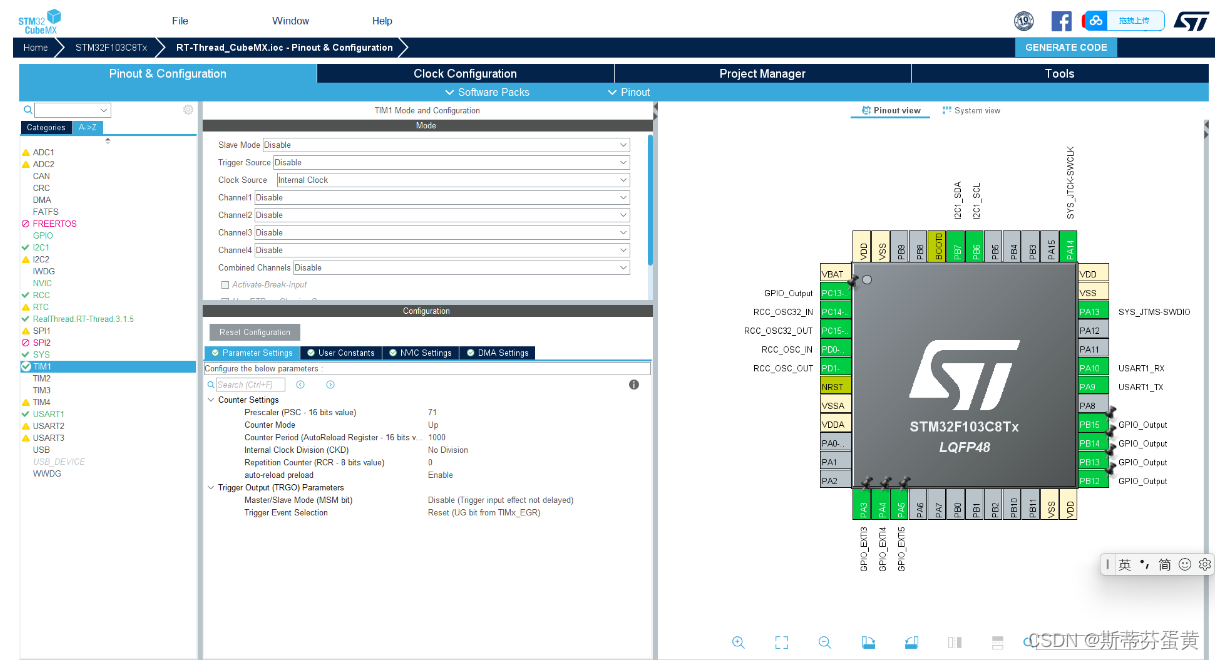Click the sort handle above peripheral list
Viewport: 1215px width, 660px height.
[x=108, y=141]
